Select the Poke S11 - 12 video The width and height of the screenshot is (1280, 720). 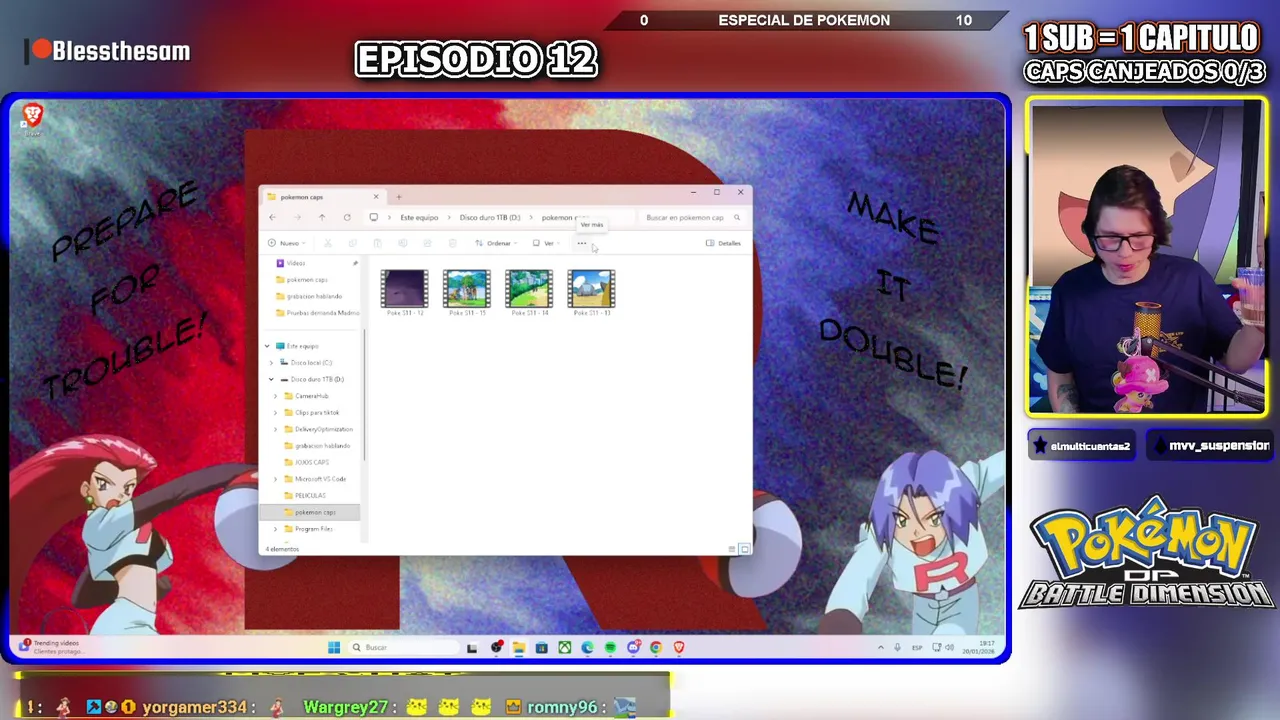(x=405, y=293)
